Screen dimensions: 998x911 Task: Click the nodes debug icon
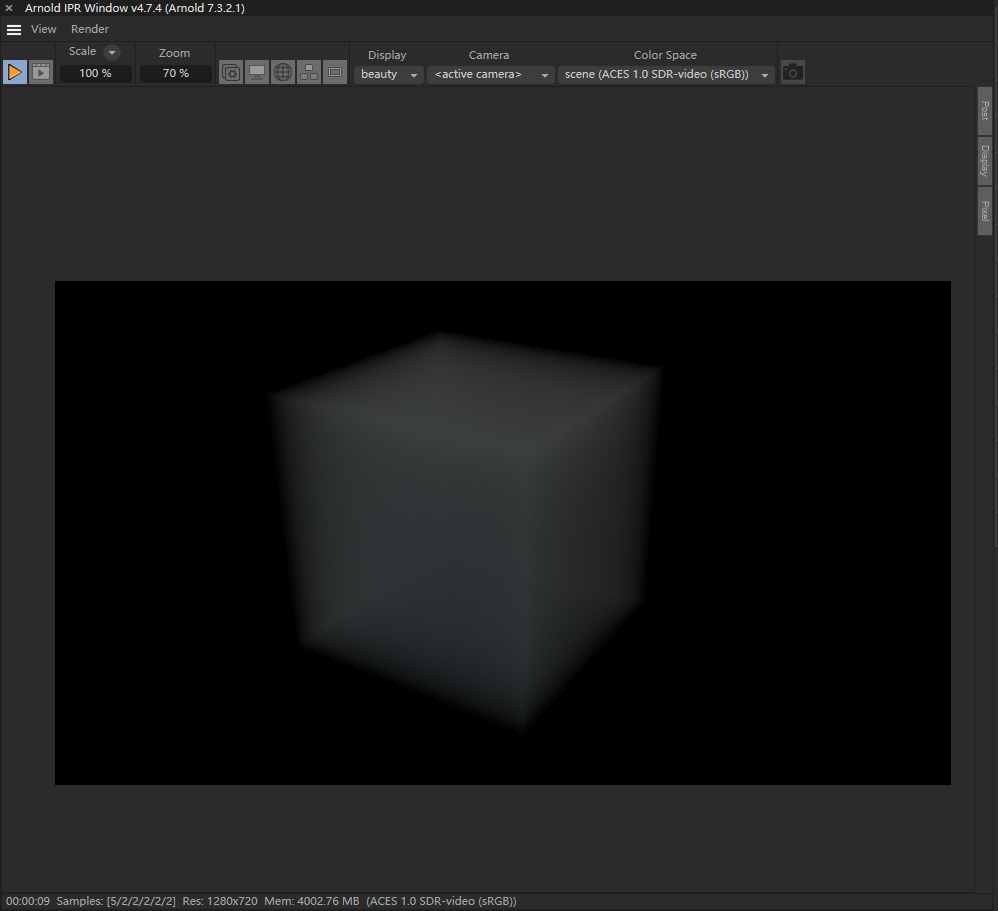[x=308, y=71]
